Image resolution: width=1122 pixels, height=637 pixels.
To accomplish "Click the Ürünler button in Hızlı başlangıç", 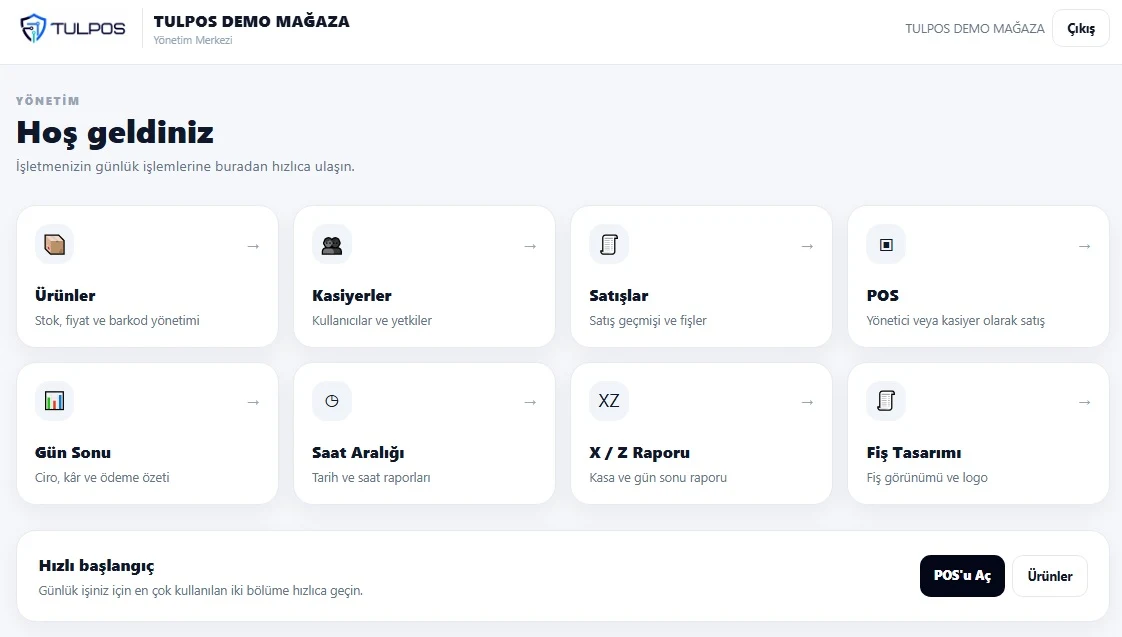I will coord(1050,575).
